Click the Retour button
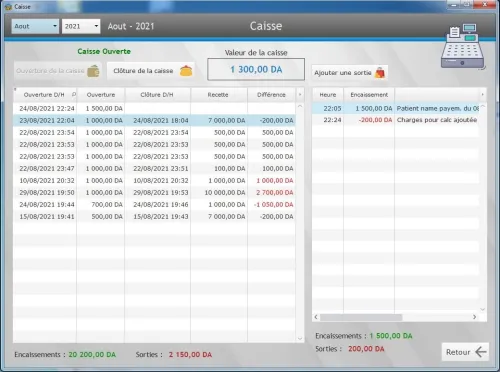This screenshot has width=500, height=372. 465,352
